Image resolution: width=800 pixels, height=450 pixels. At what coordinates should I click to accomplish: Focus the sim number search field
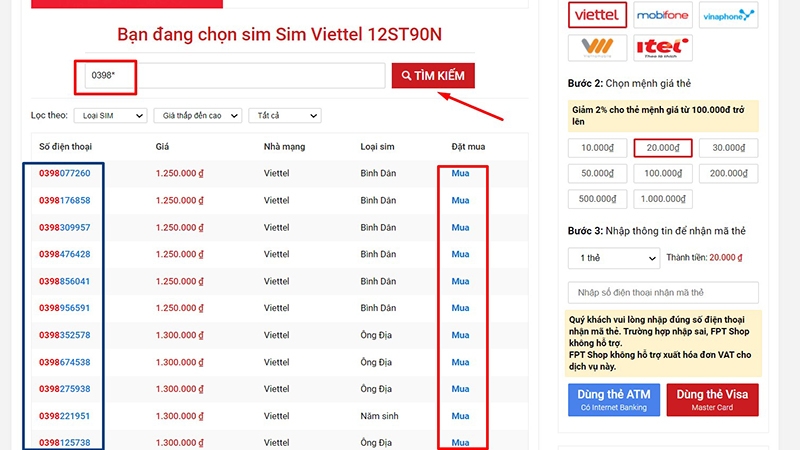pos(235,76)
